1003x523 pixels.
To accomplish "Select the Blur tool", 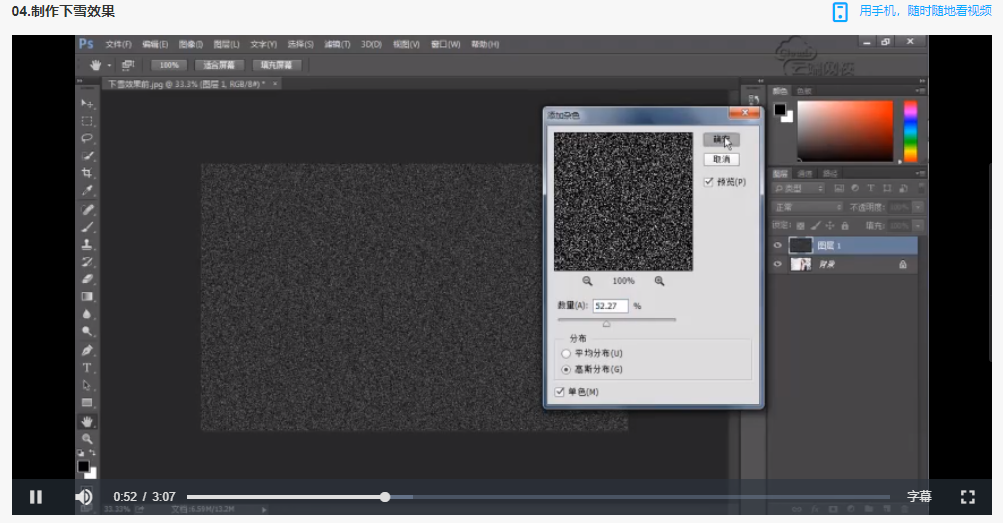I will click(x=87, y=314).
